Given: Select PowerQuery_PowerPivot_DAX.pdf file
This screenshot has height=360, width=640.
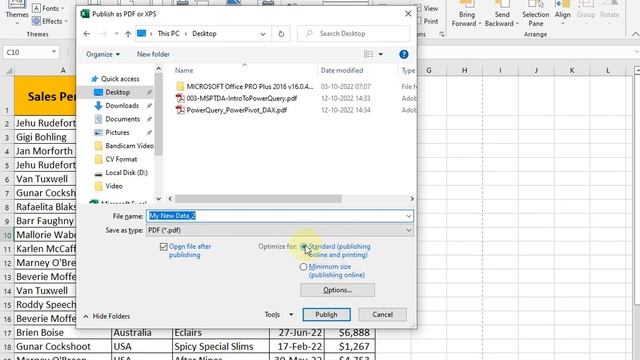Looking at the screenshot, I should tap(237, 110).
